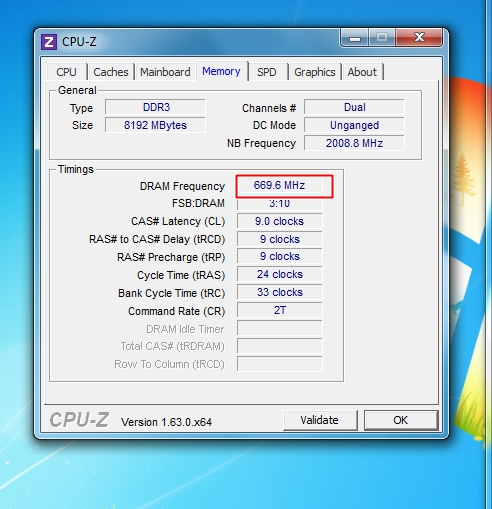This screenshot has width=492, height=509.
Task: Click the empty DRAM Idle Timer field
Action: pyautogui.click(x=280, y=328)
